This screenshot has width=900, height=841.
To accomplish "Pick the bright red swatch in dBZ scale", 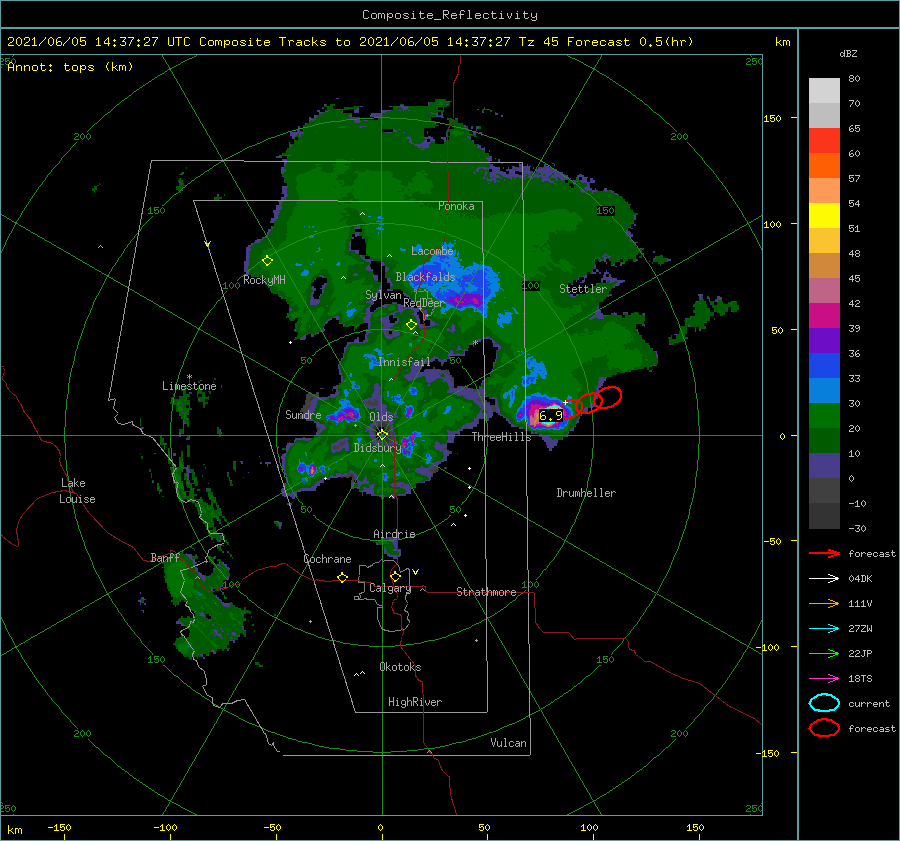I will (824, 141).
